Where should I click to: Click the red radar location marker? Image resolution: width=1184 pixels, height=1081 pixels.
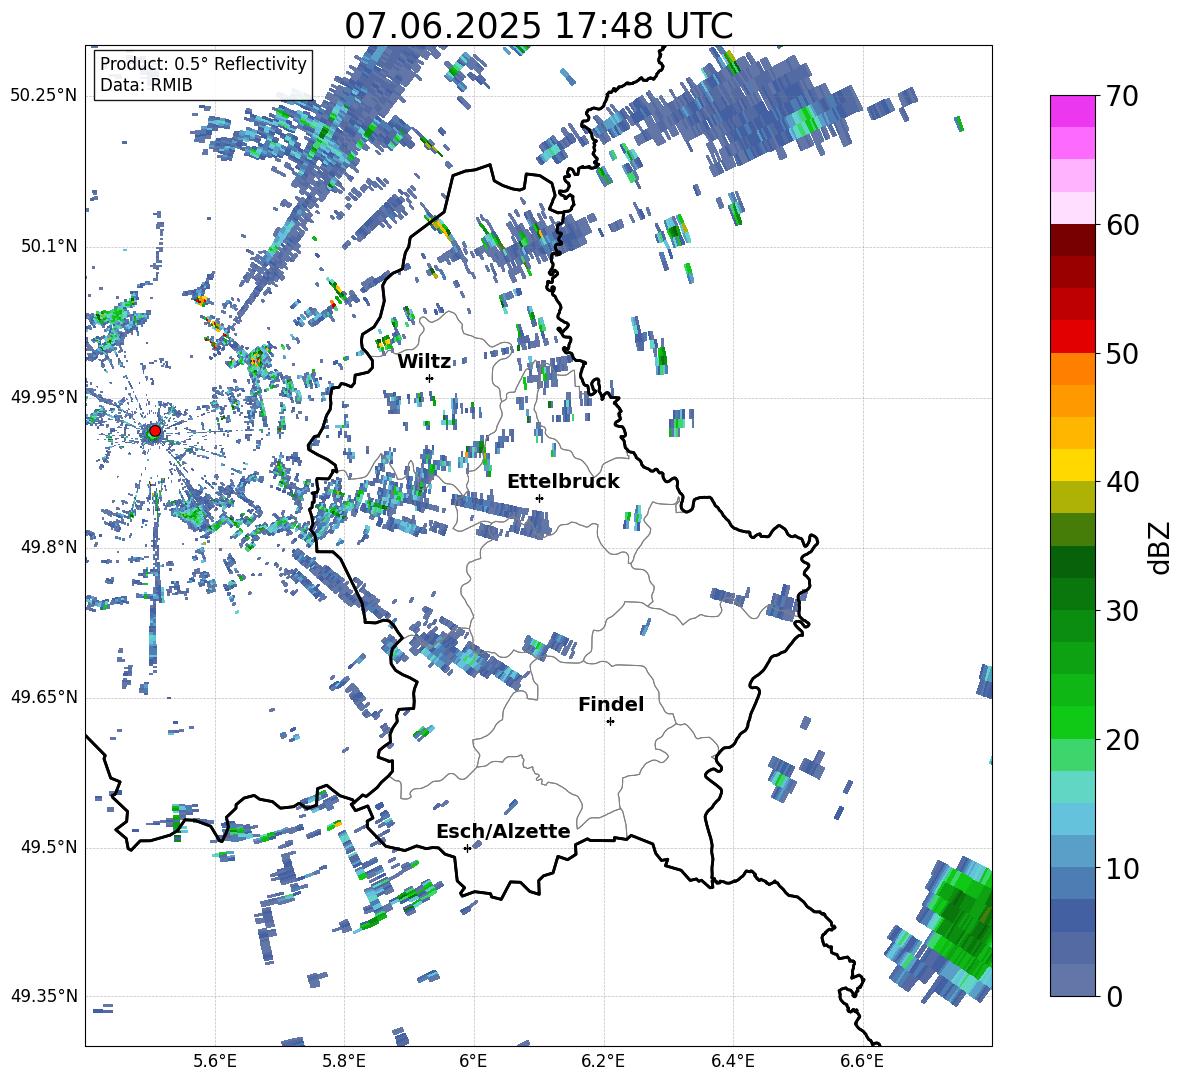155,431
